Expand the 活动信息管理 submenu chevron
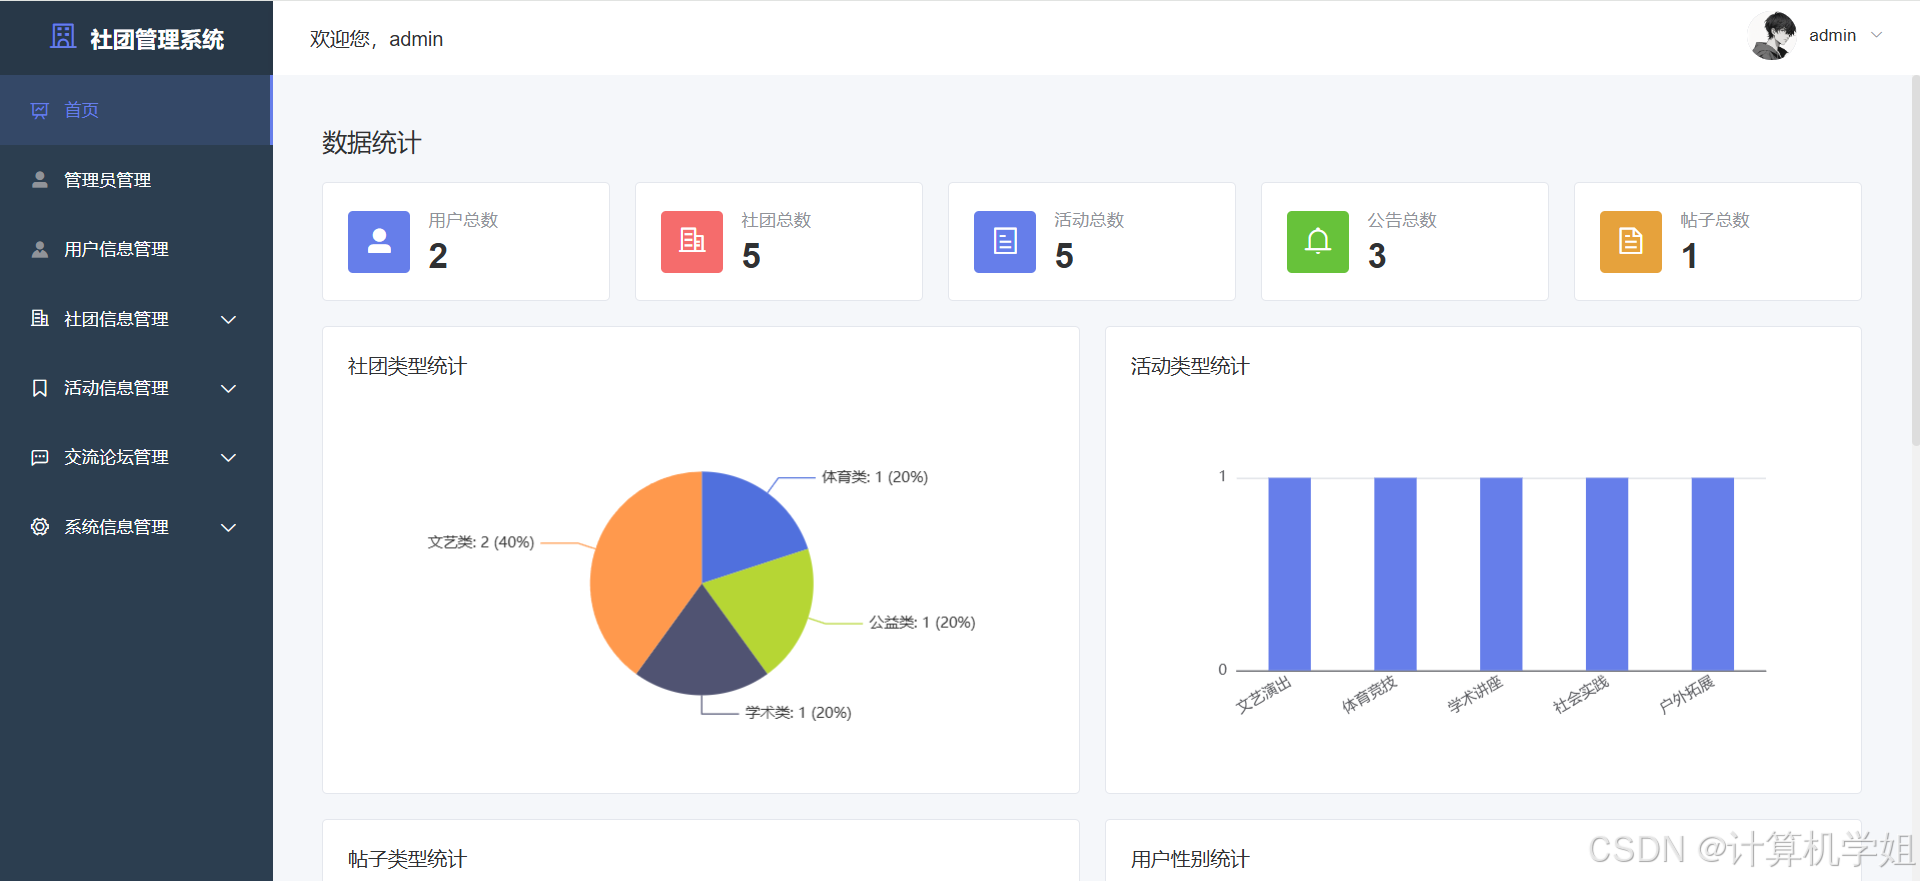The image size is (1920, 881). 228,389
